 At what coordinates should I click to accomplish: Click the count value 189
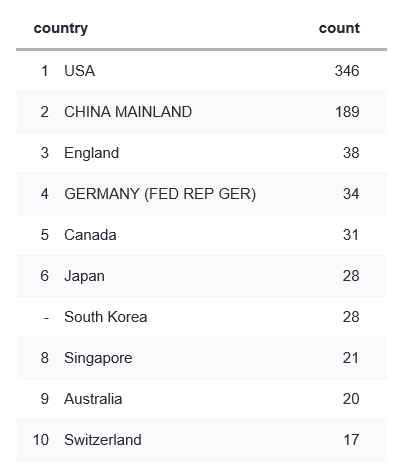347,112
